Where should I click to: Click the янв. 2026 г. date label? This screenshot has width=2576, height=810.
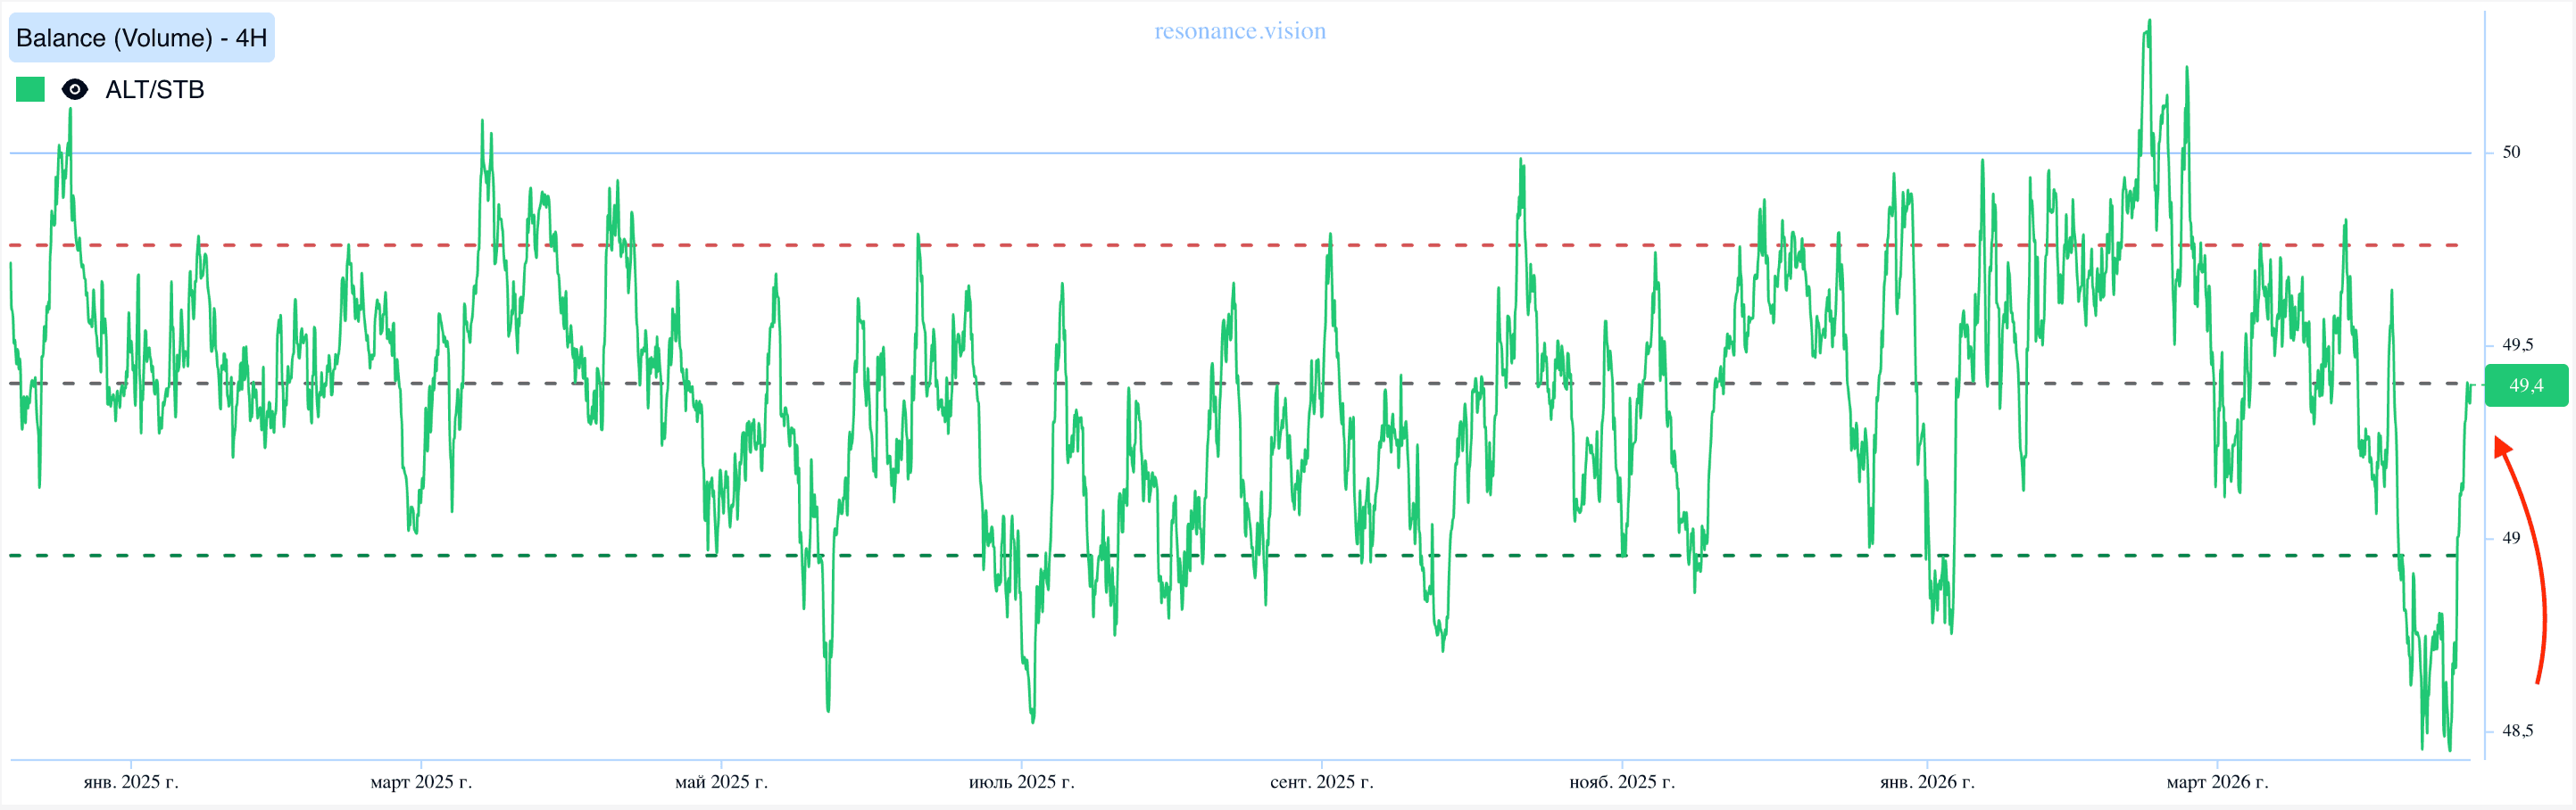(1927, 782)
